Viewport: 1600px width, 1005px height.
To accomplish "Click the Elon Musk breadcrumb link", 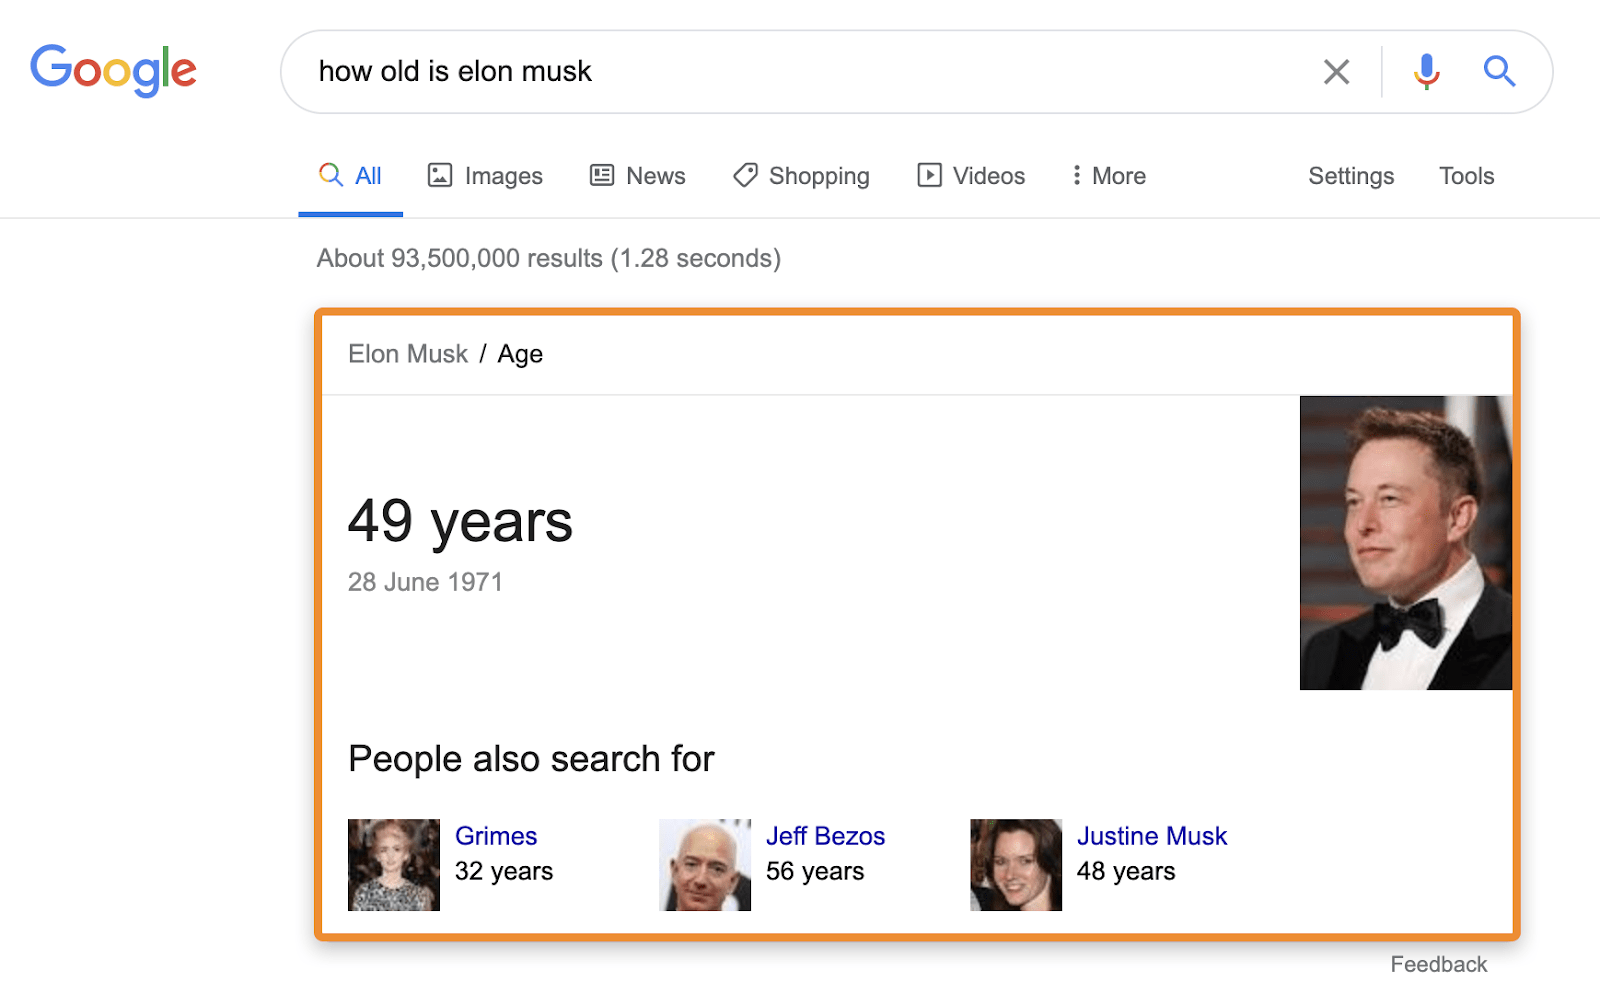I will tap(408, 353).
